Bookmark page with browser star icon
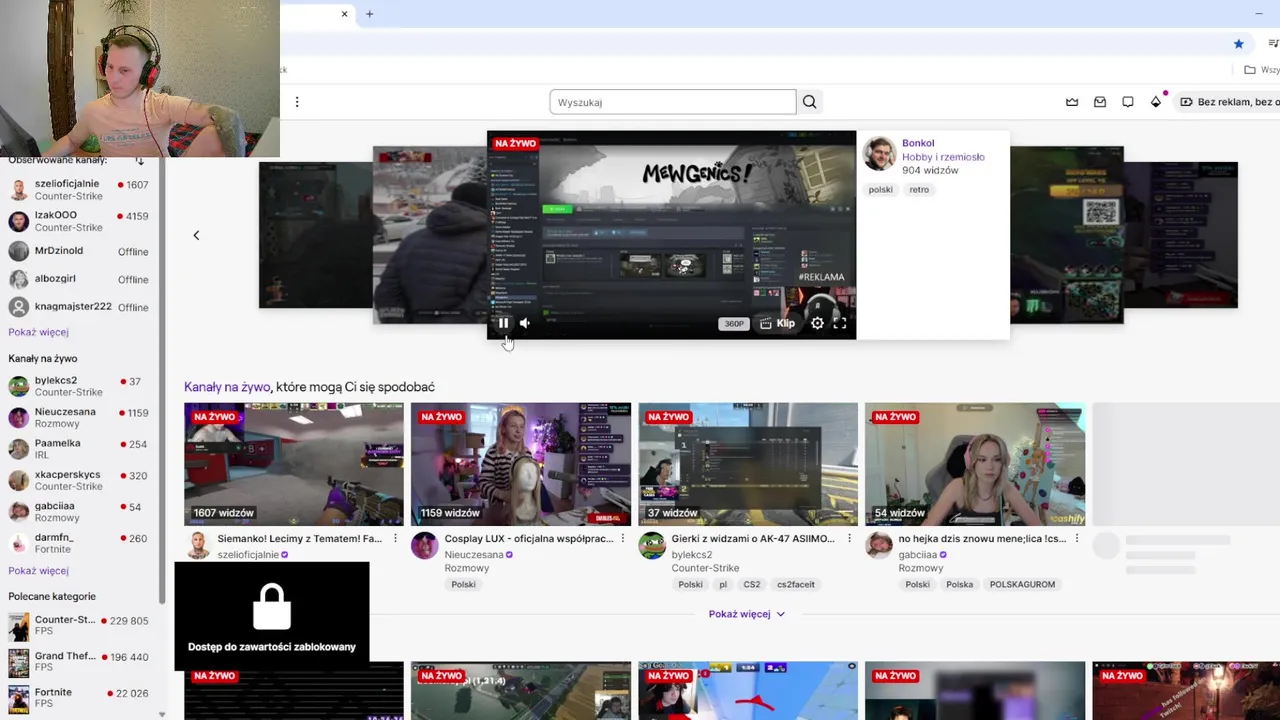This screenshot has width=1280, height=720. point(1238,43)
